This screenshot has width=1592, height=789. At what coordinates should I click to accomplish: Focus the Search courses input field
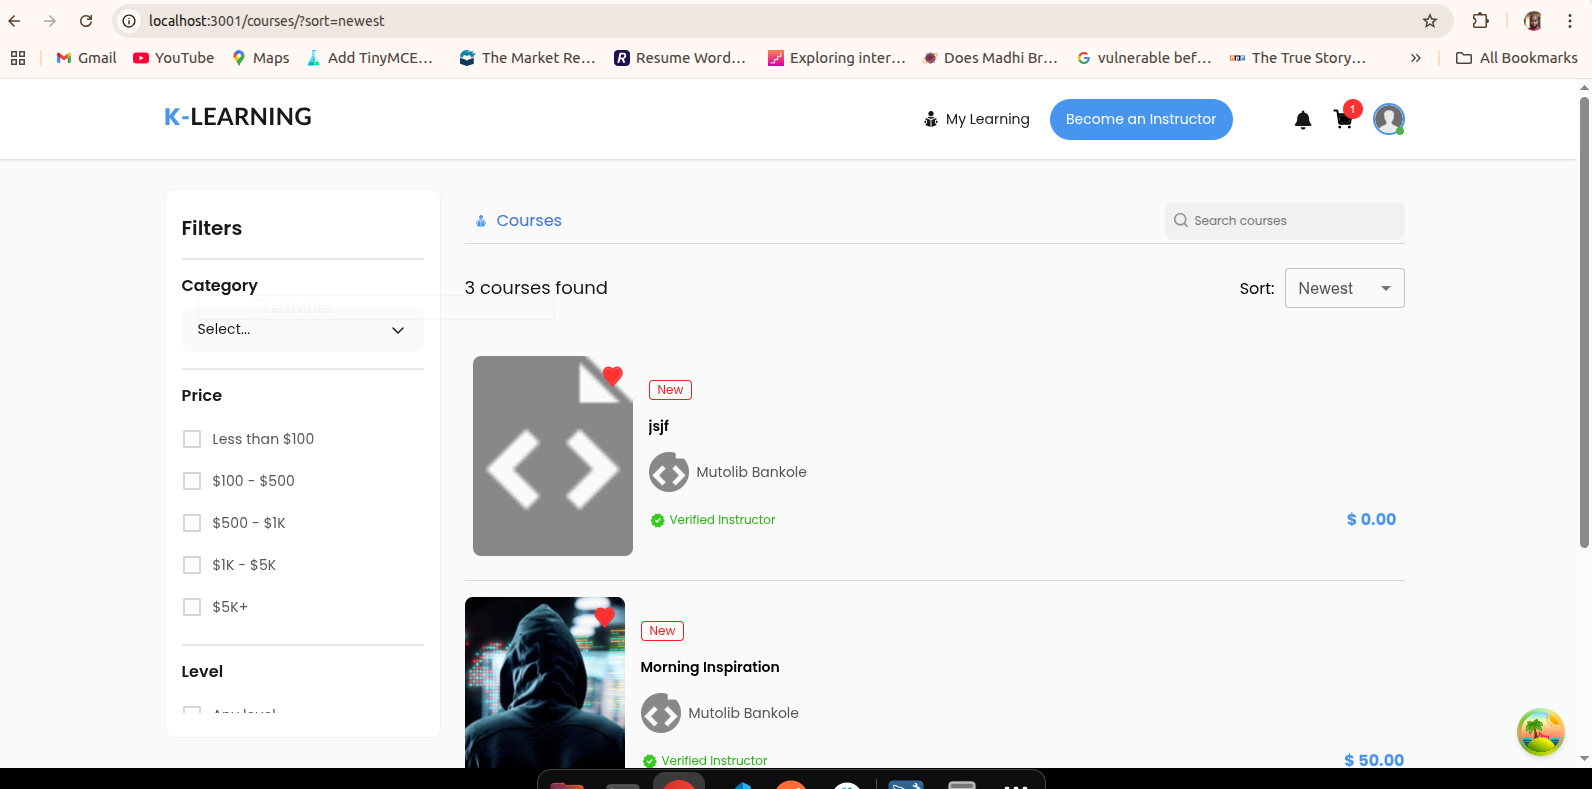[1290, 221]
